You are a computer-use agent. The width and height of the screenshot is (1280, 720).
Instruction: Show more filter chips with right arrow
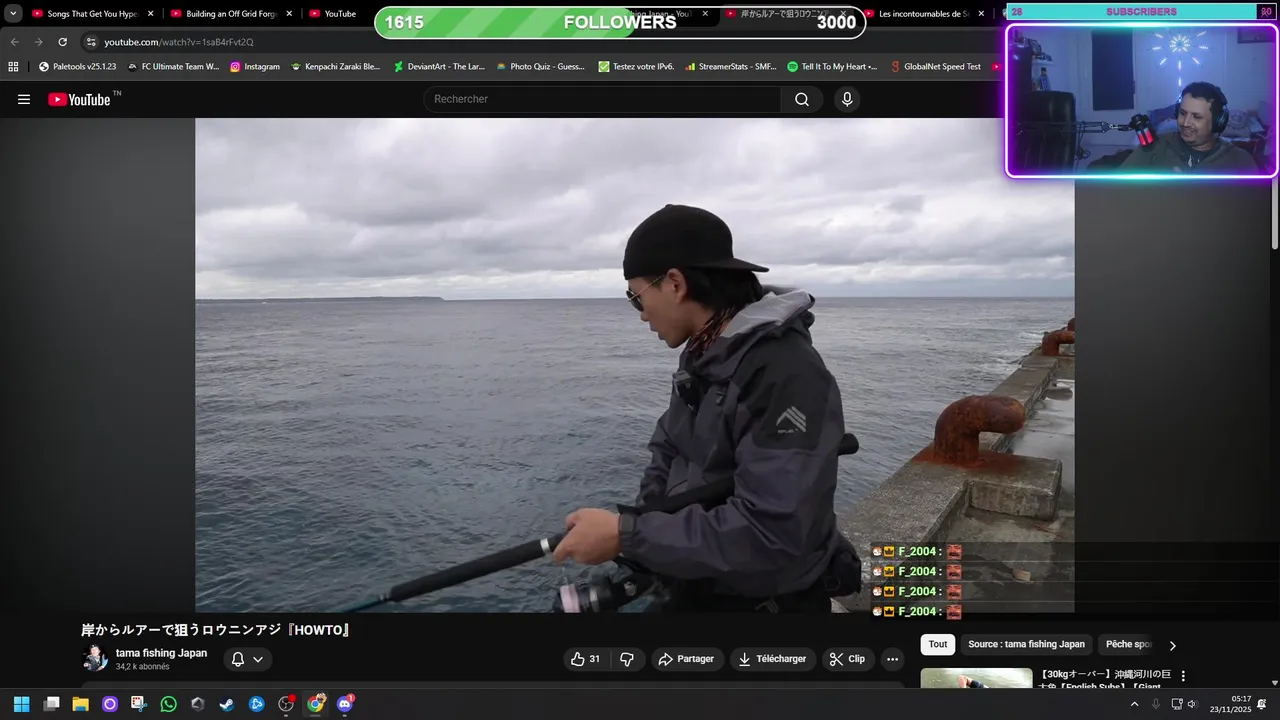[x=1173, y=645]
